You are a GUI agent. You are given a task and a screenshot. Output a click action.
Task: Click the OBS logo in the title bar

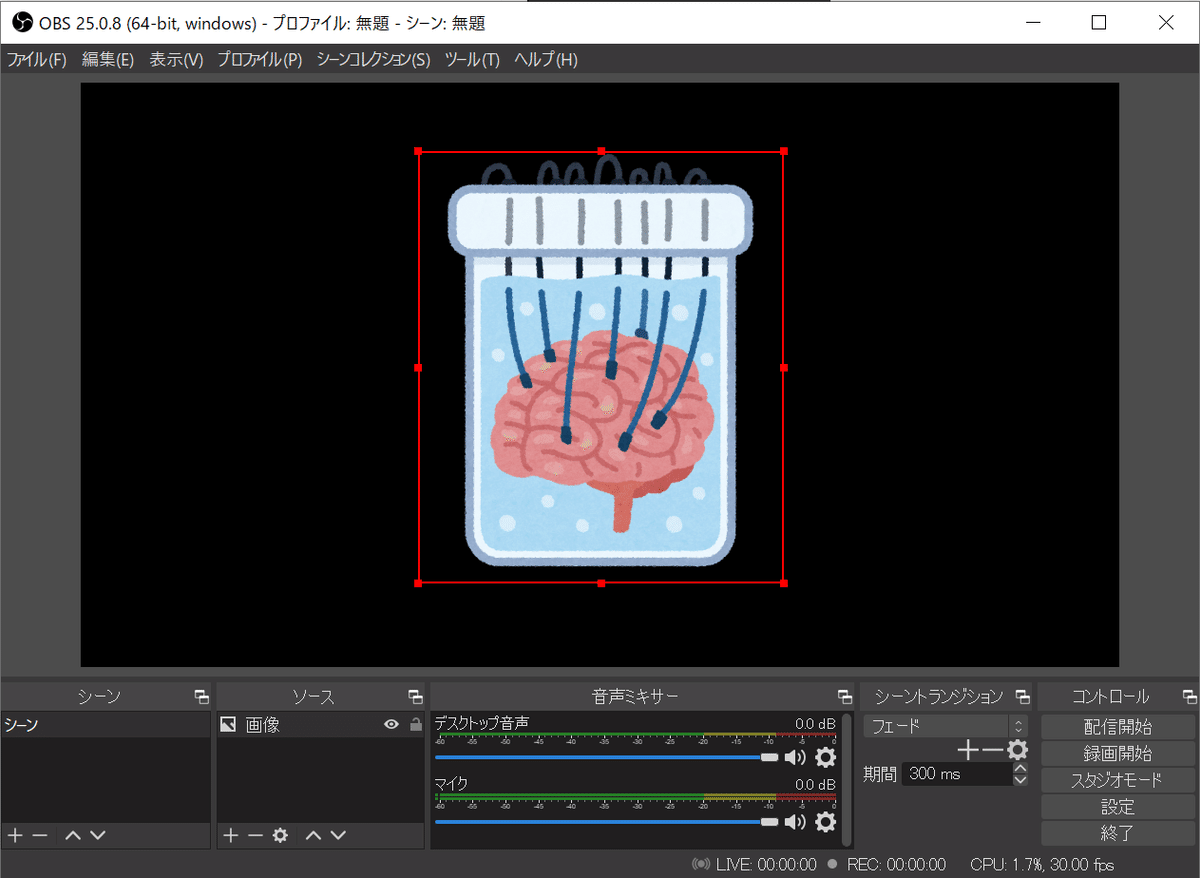click(22, 22)
